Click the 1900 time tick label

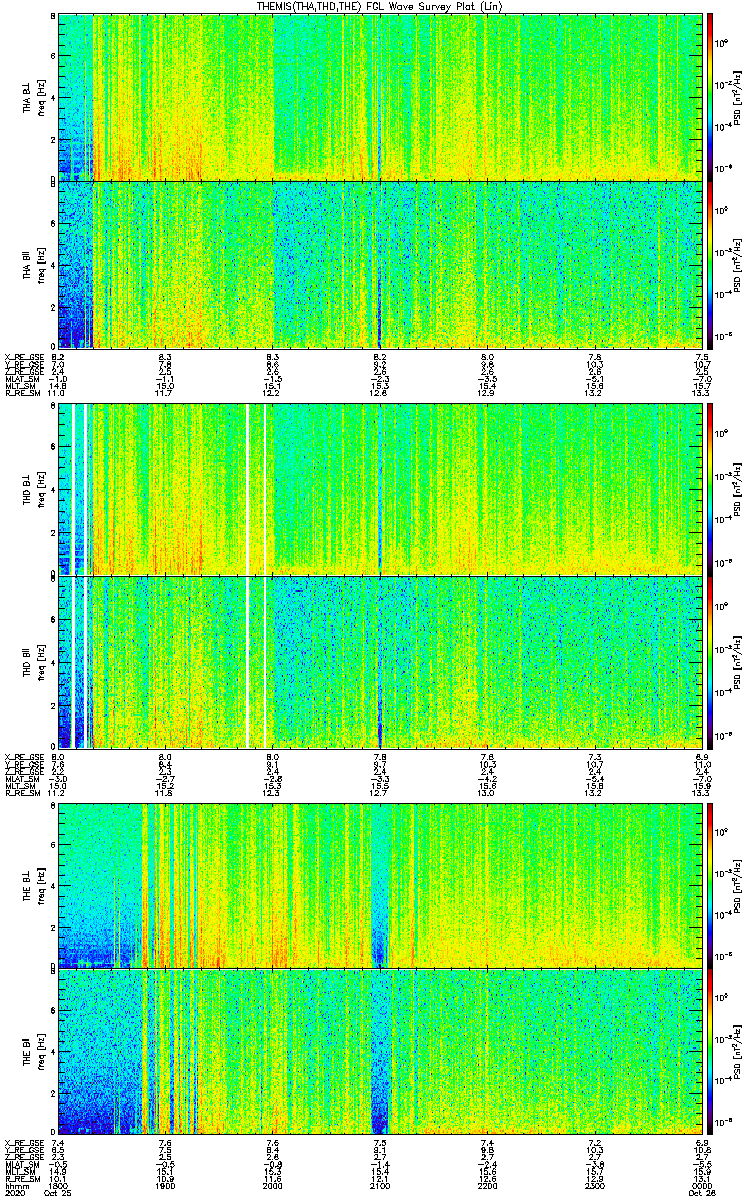(x=165, y=1186)
